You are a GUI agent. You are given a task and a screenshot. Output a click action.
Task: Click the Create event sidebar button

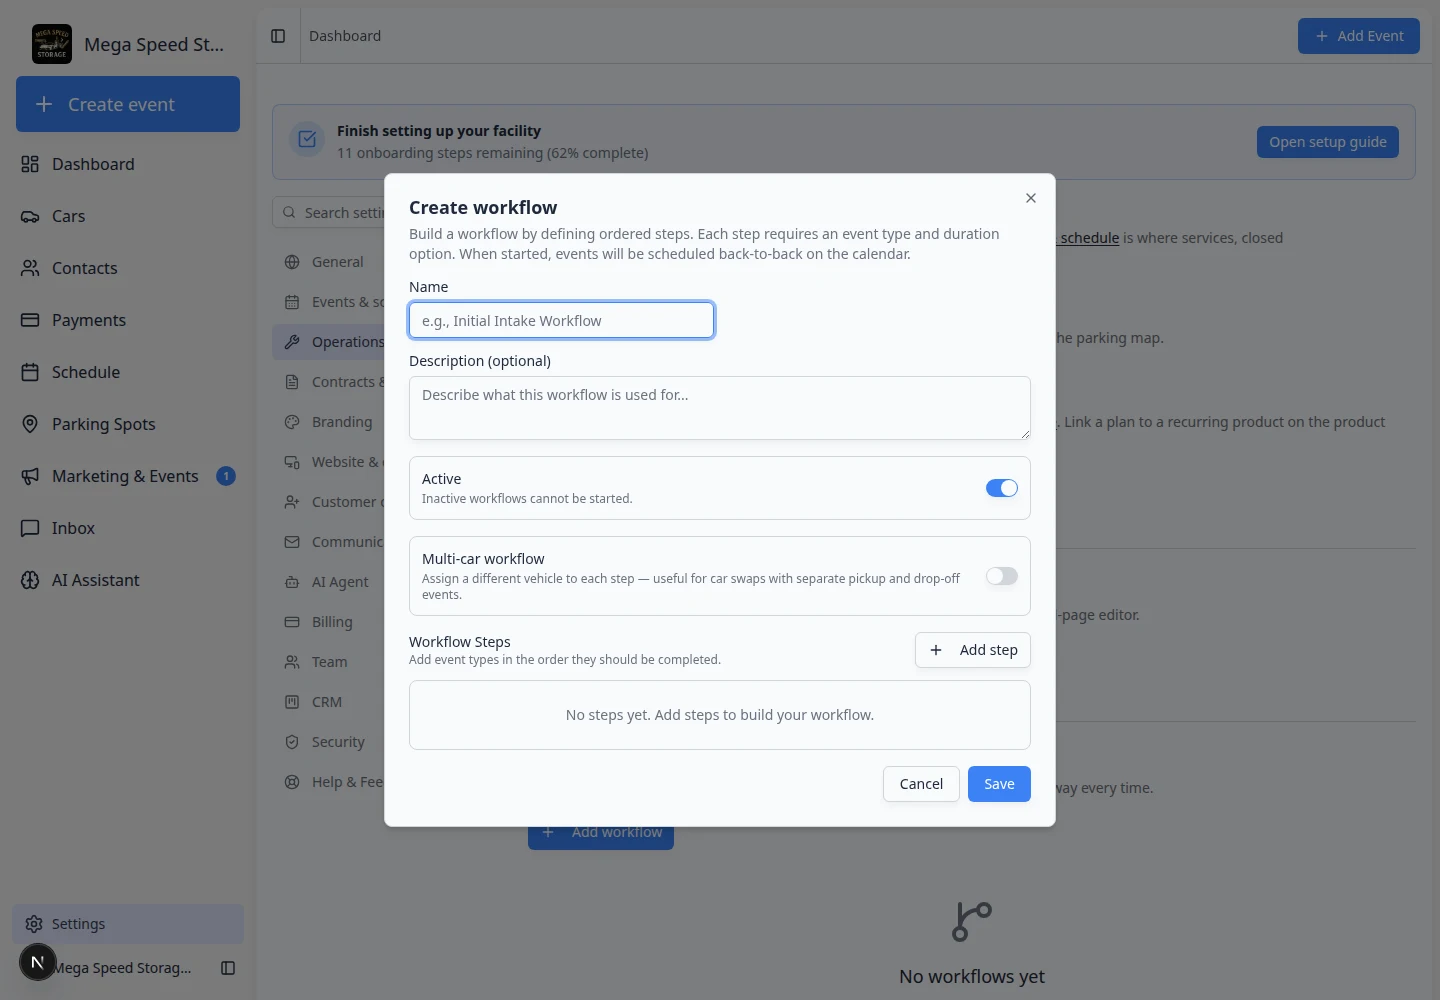pos(128,104)
